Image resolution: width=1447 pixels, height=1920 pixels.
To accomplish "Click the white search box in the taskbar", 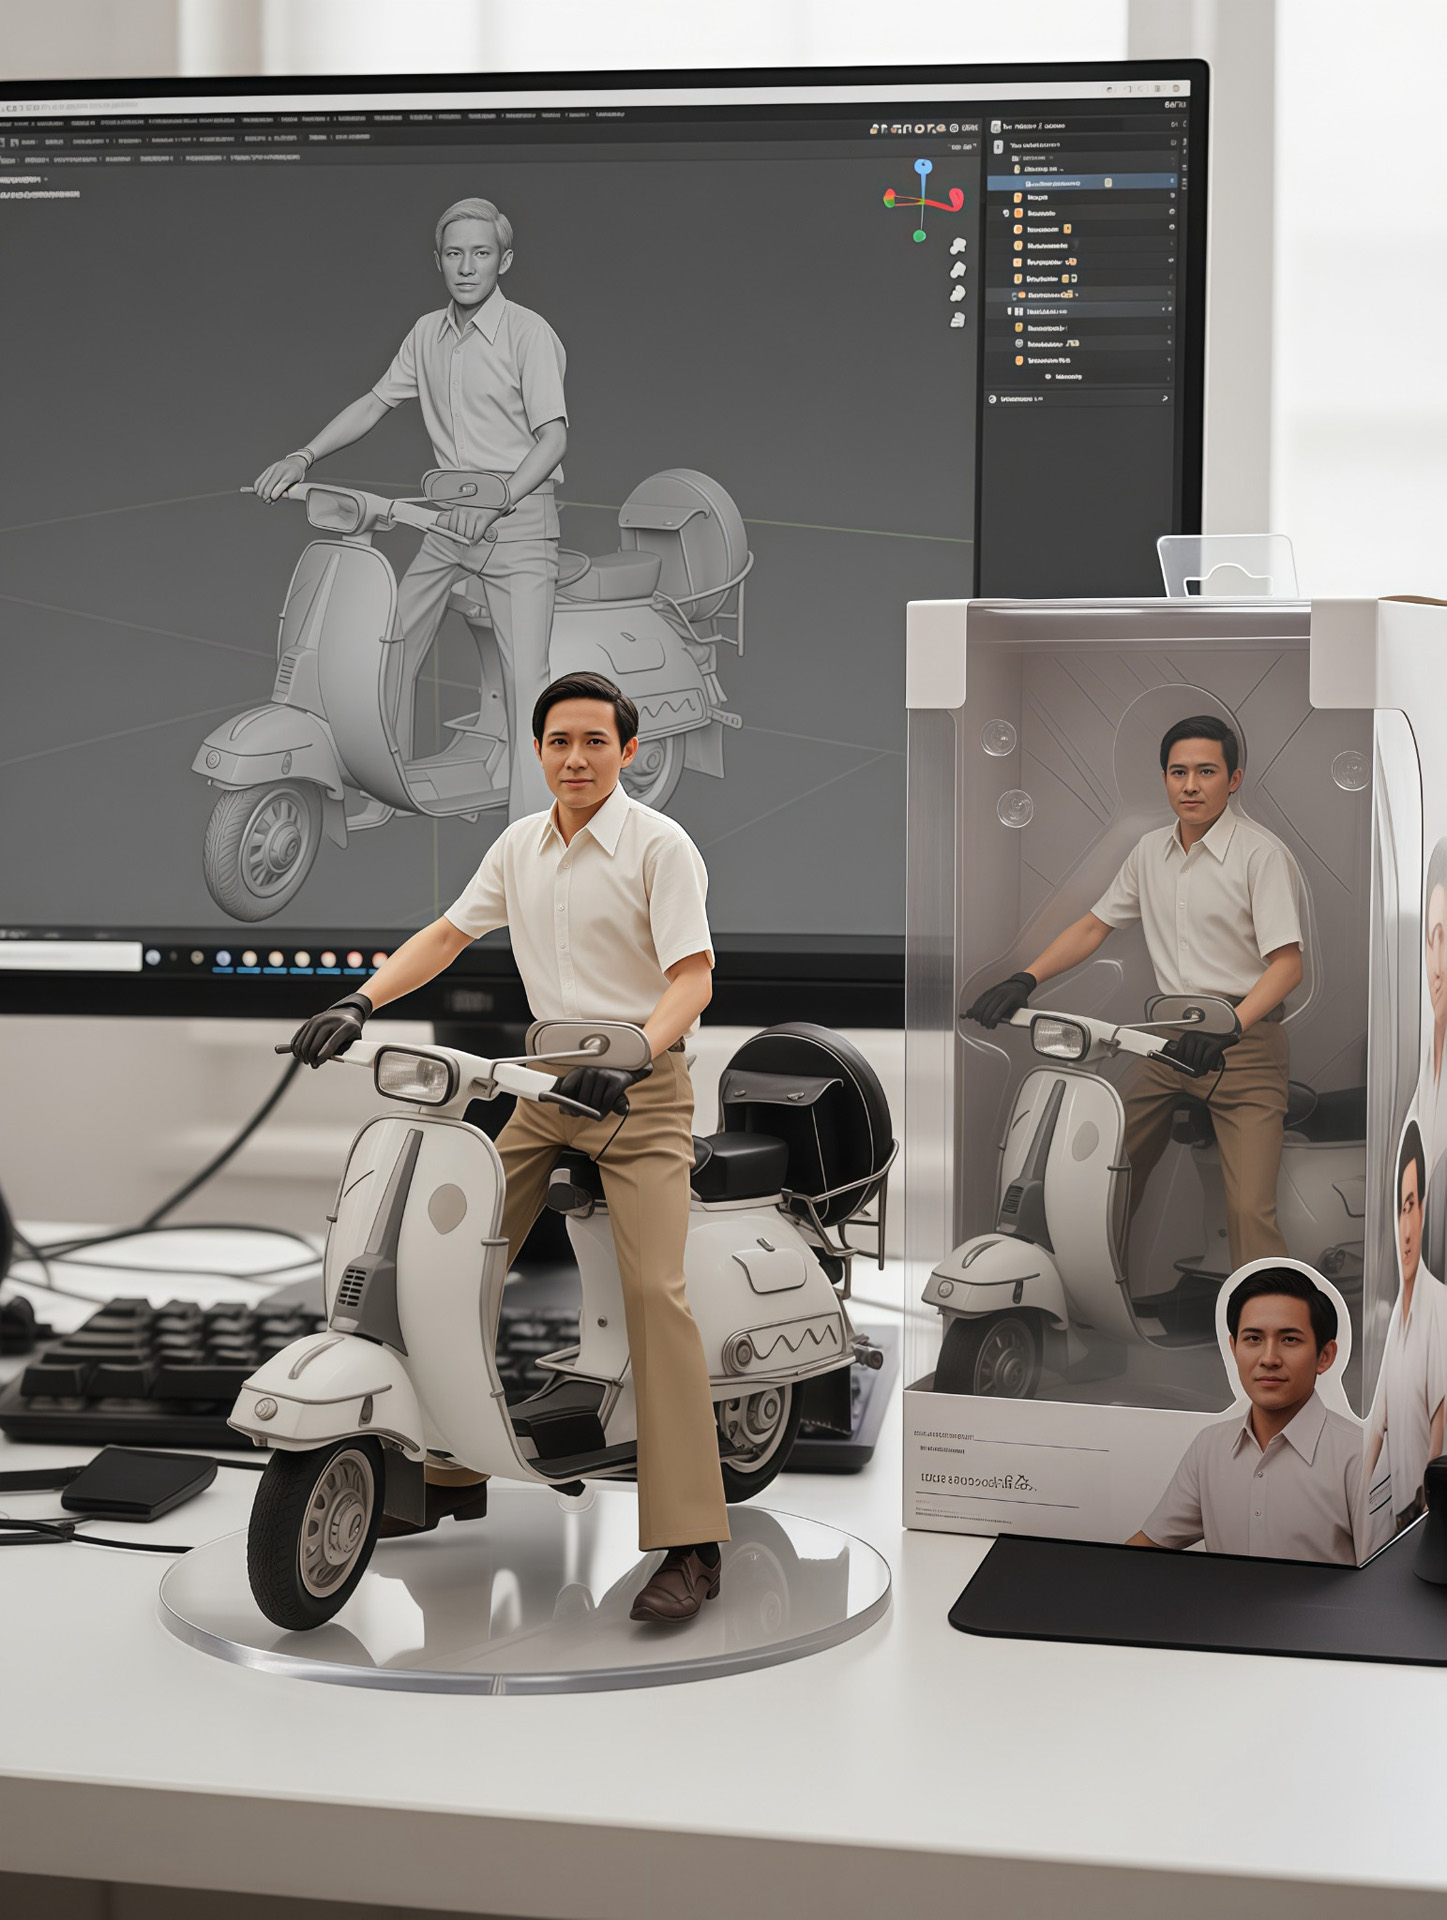I will 70,956.
